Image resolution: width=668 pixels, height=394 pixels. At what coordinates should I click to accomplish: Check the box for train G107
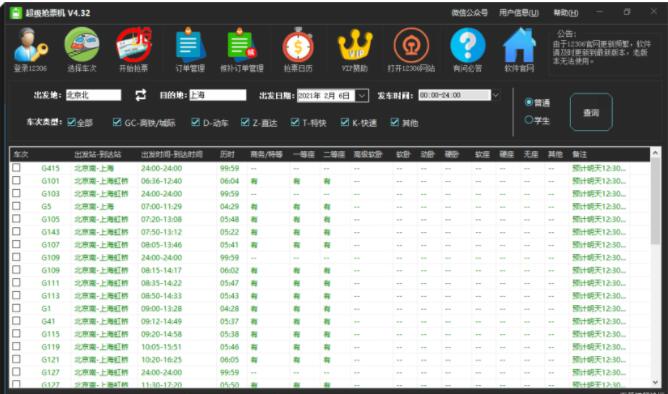point(16,244)
